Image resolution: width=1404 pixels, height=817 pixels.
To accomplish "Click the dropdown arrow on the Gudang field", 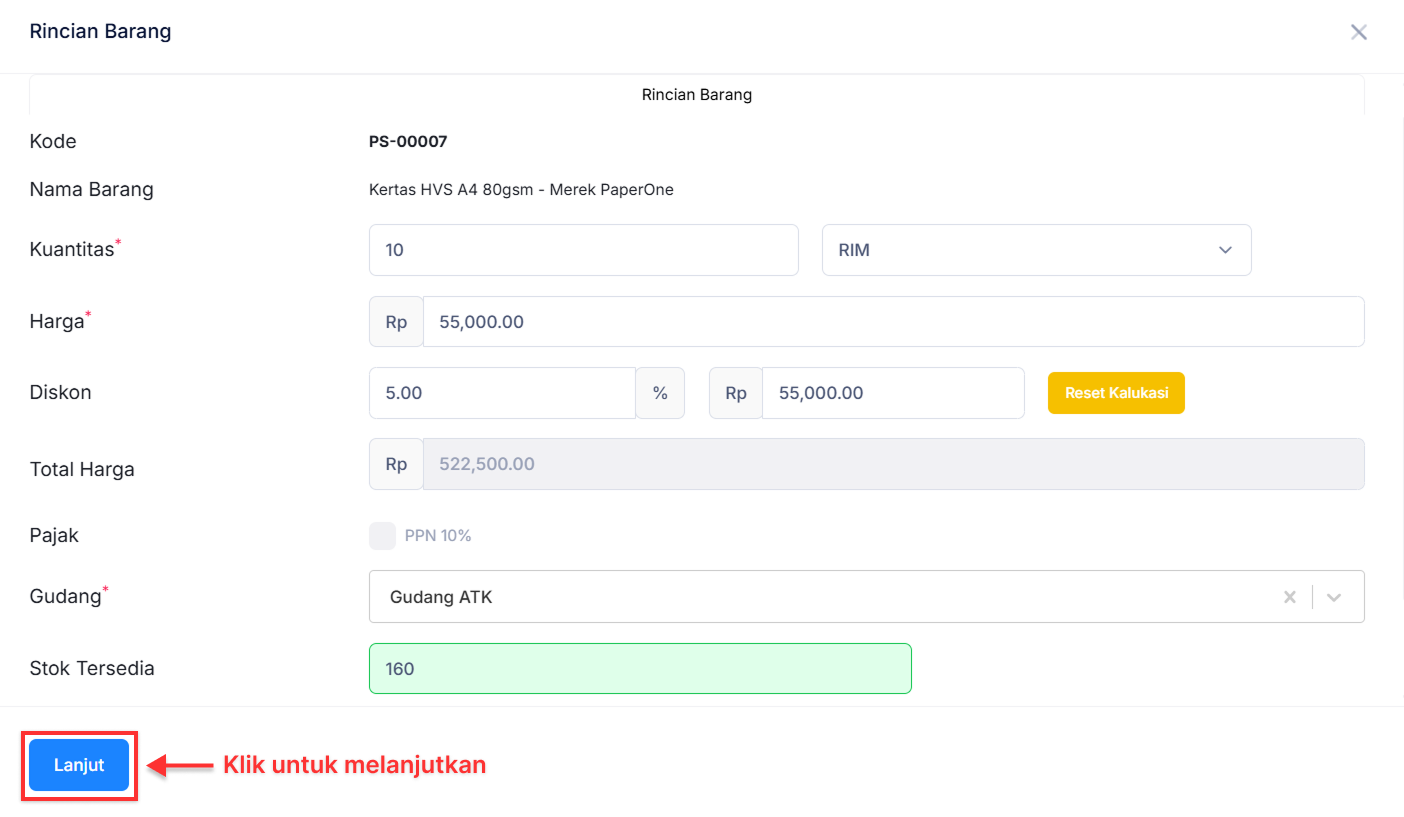I will 1334,596.
